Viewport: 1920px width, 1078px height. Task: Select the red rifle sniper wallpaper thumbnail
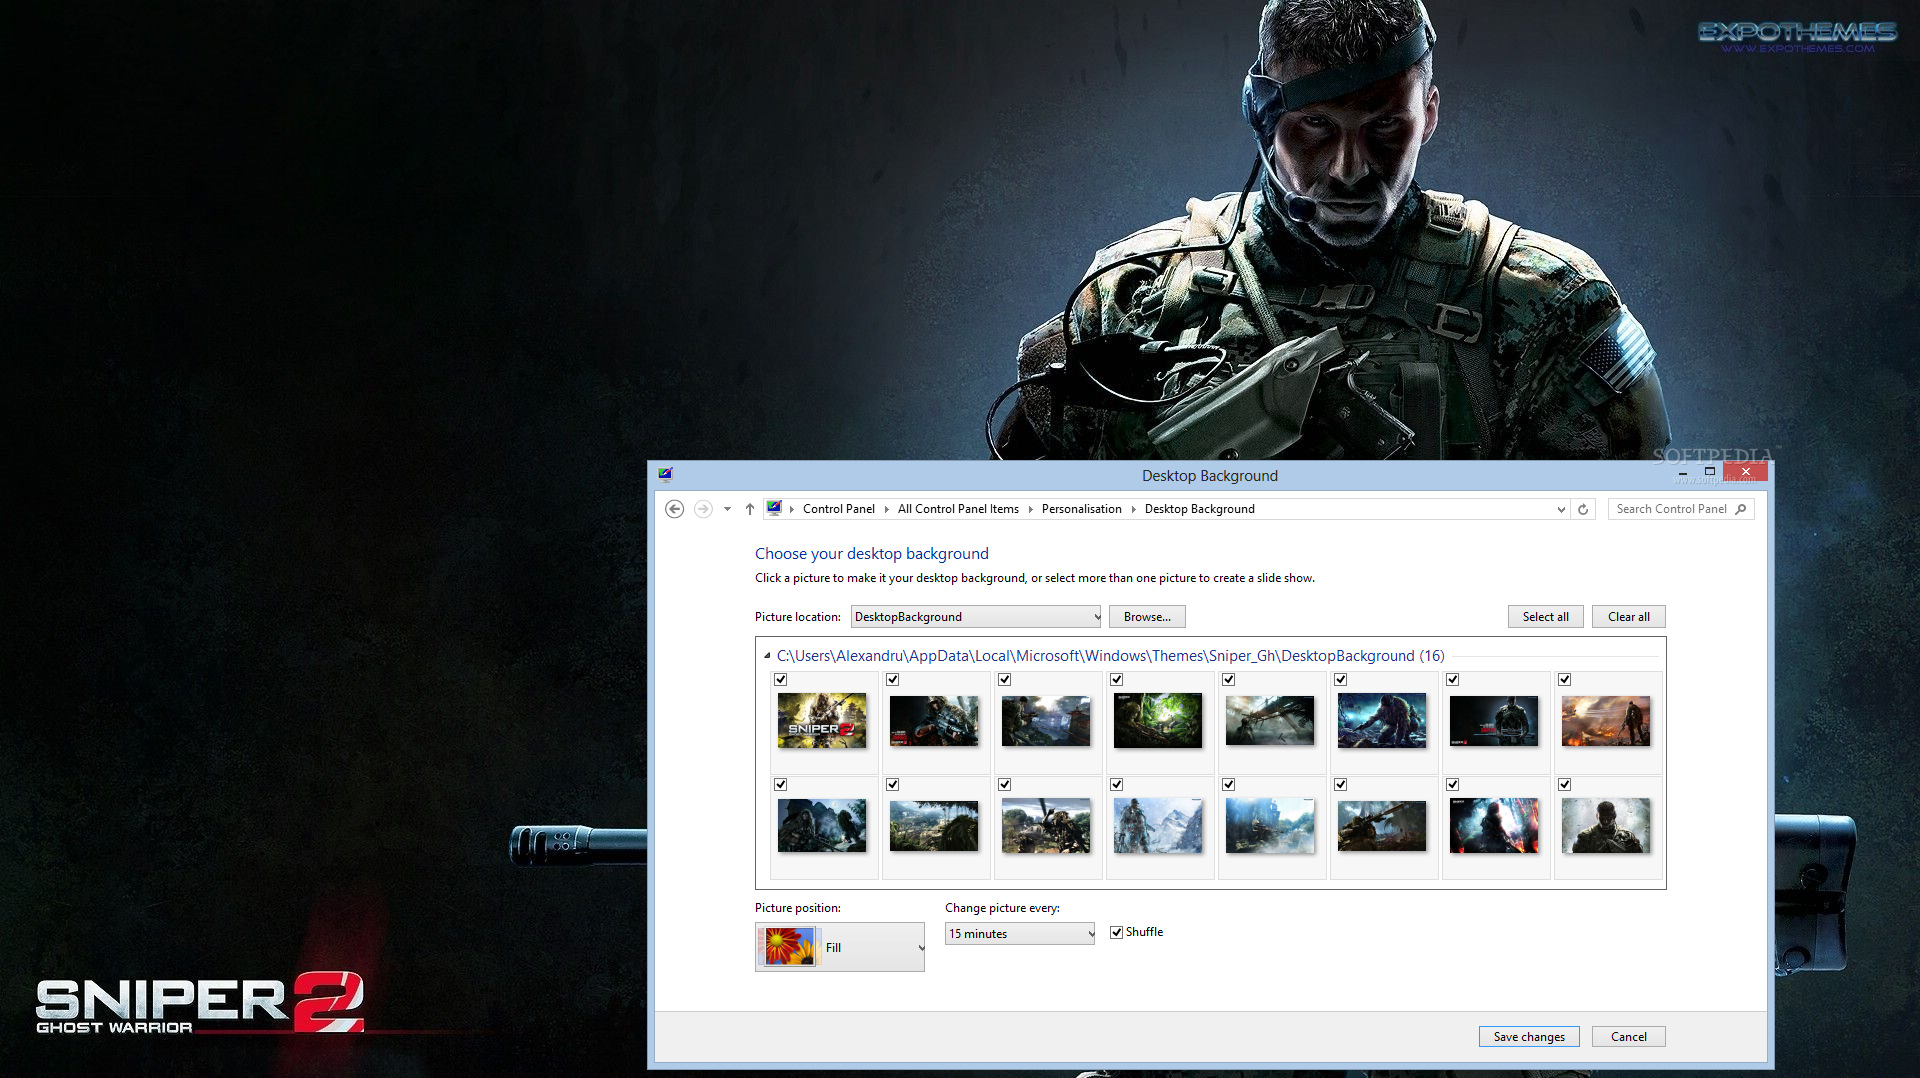pos(934,721)
